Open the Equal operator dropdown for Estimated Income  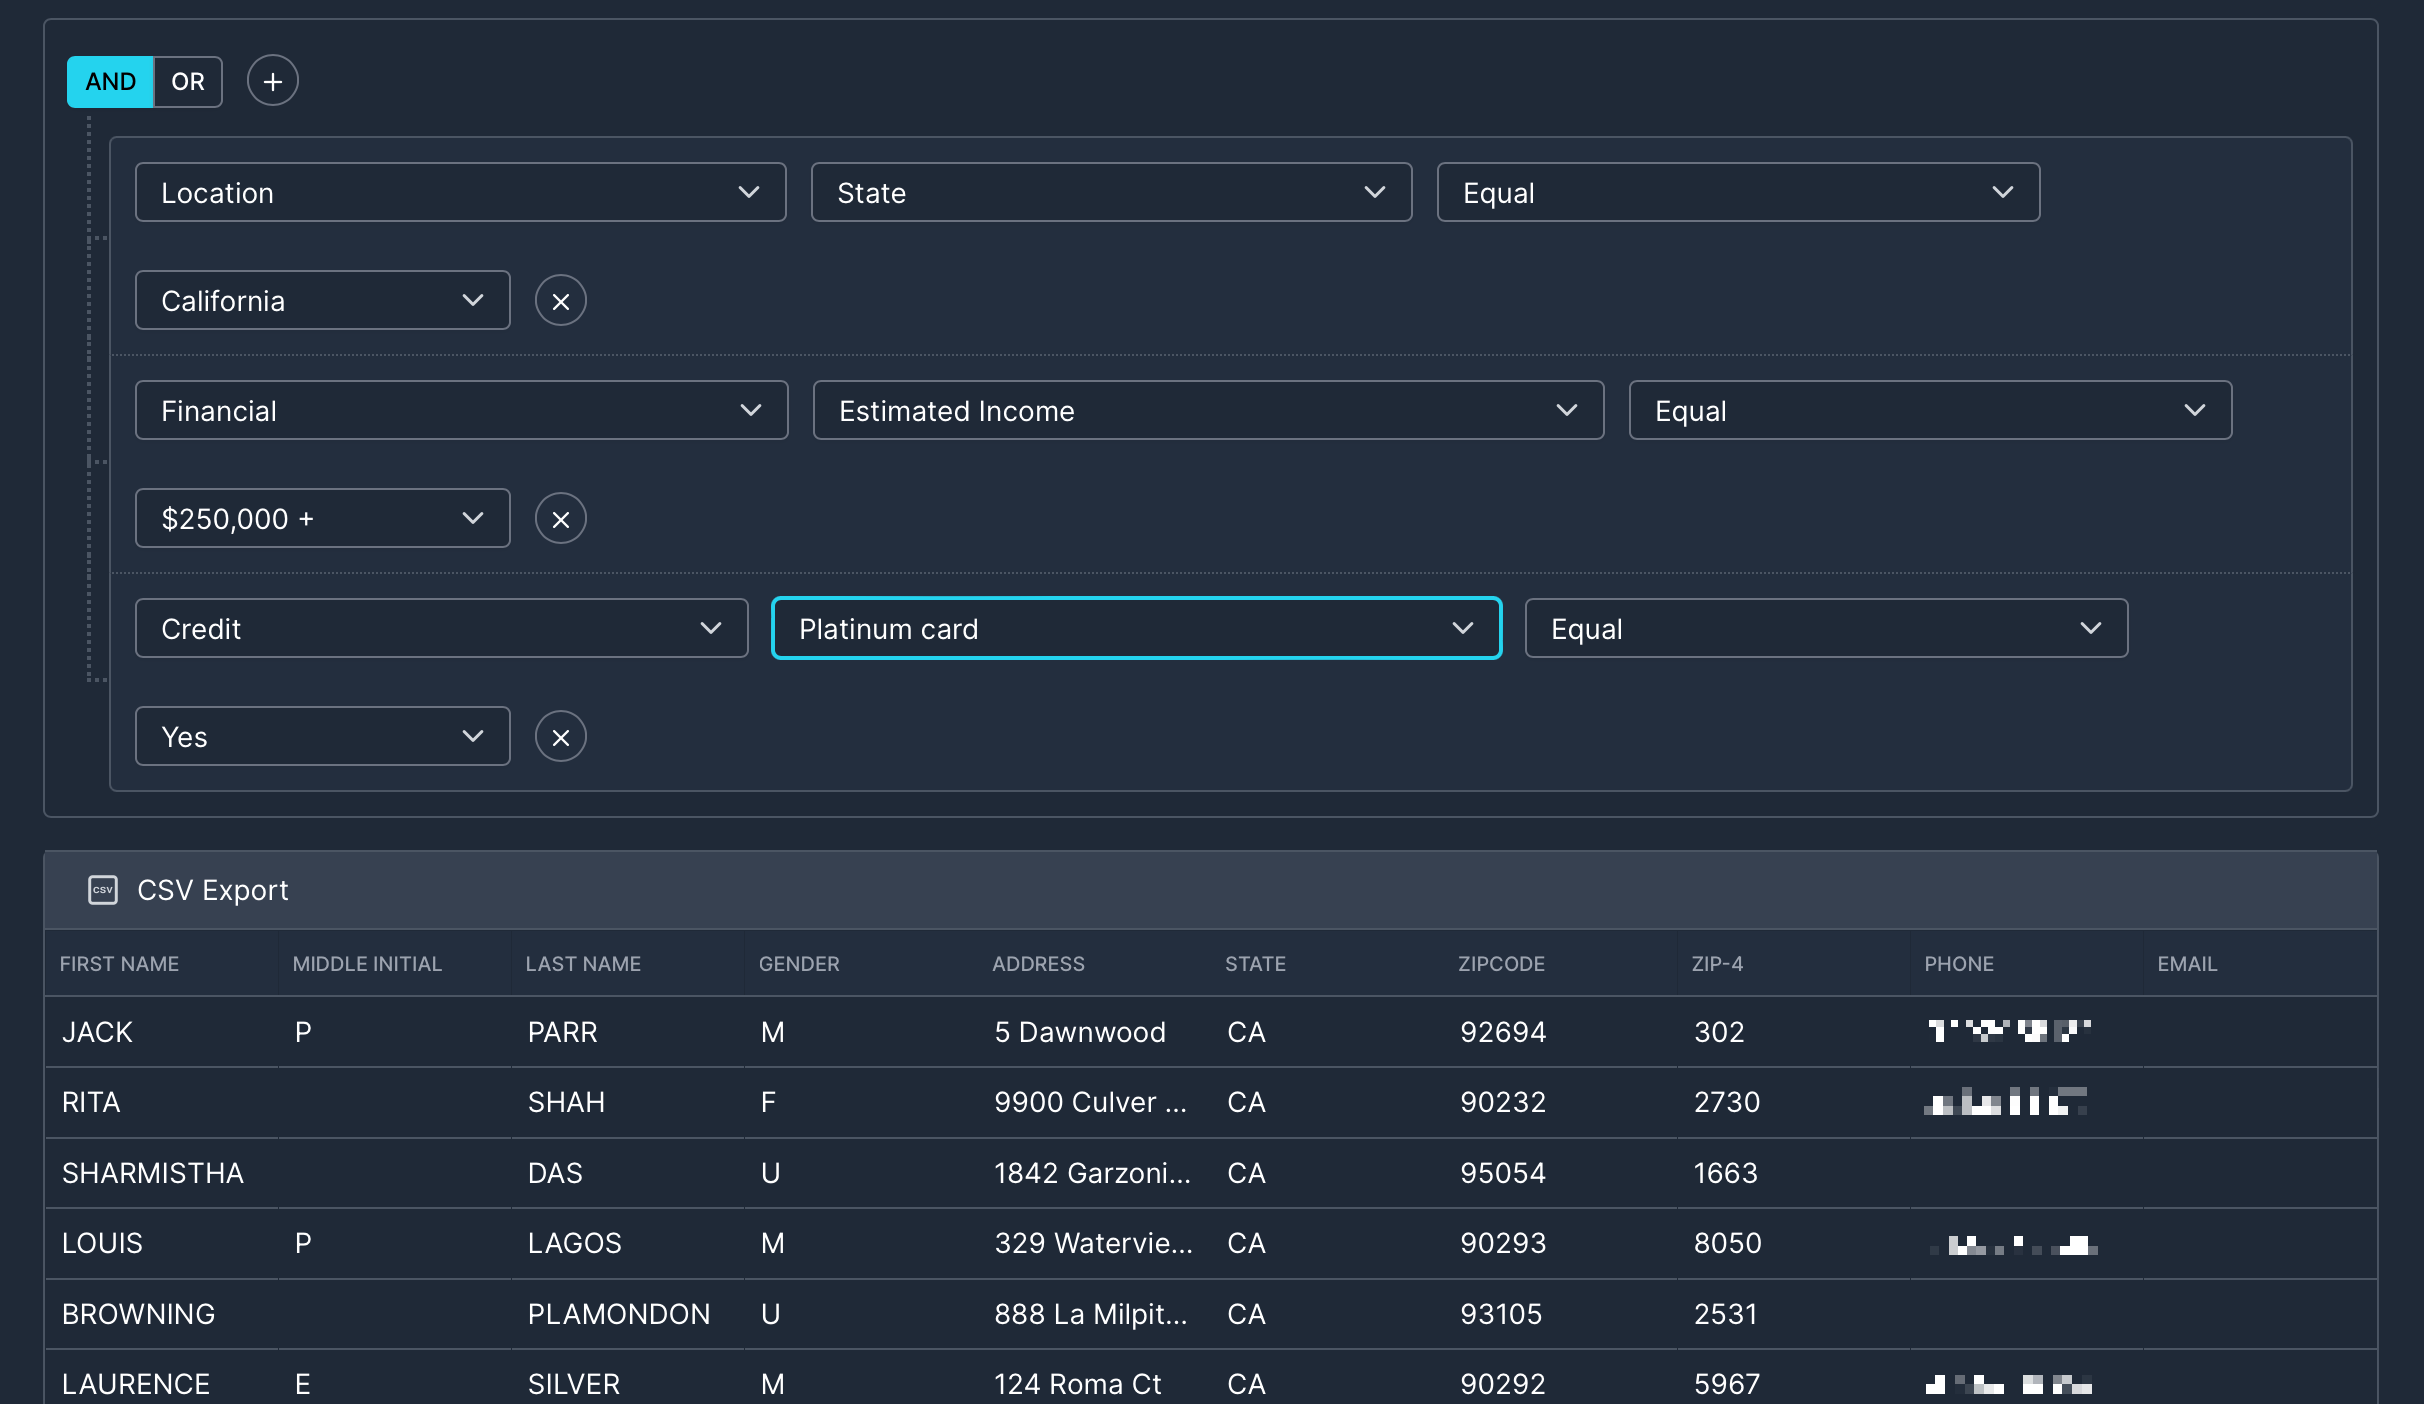click(1930, 410)
